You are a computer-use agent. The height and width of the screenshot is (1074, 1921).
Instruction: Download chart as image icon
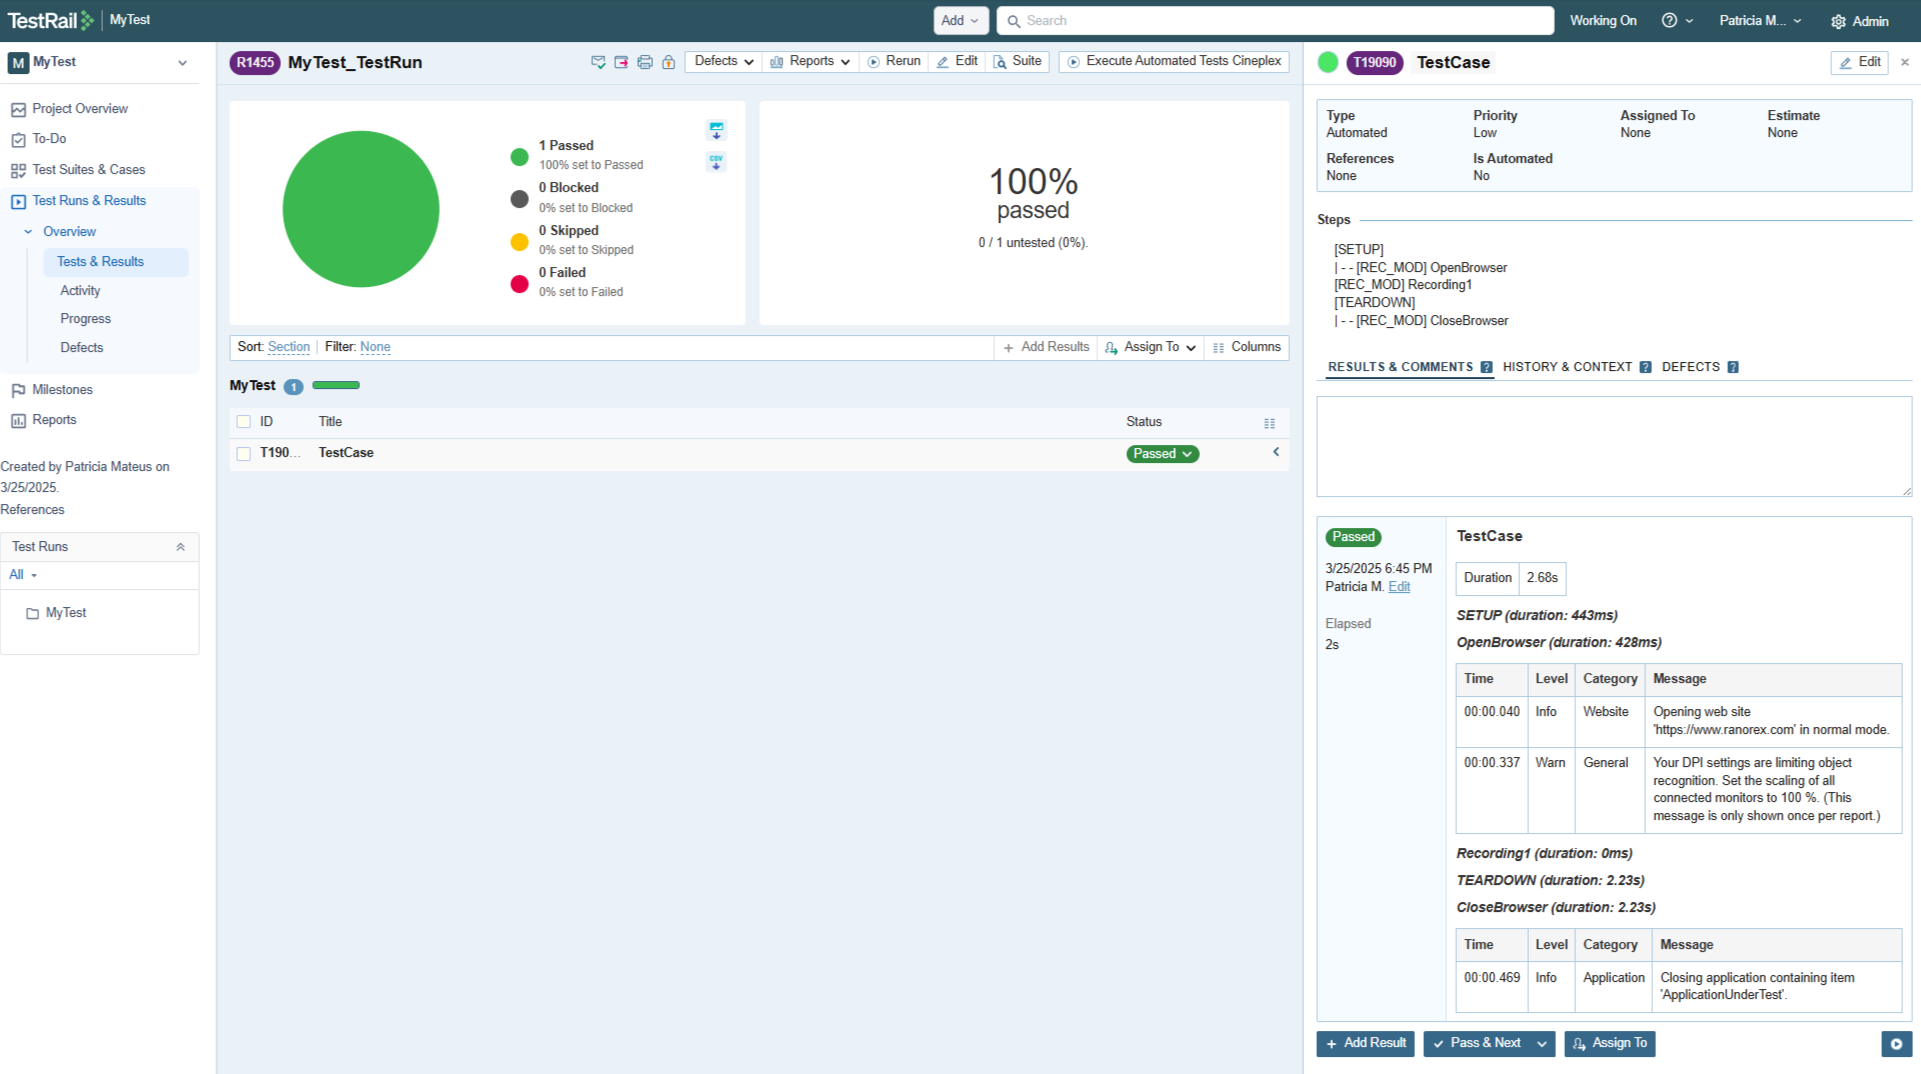tap(716, 131)
